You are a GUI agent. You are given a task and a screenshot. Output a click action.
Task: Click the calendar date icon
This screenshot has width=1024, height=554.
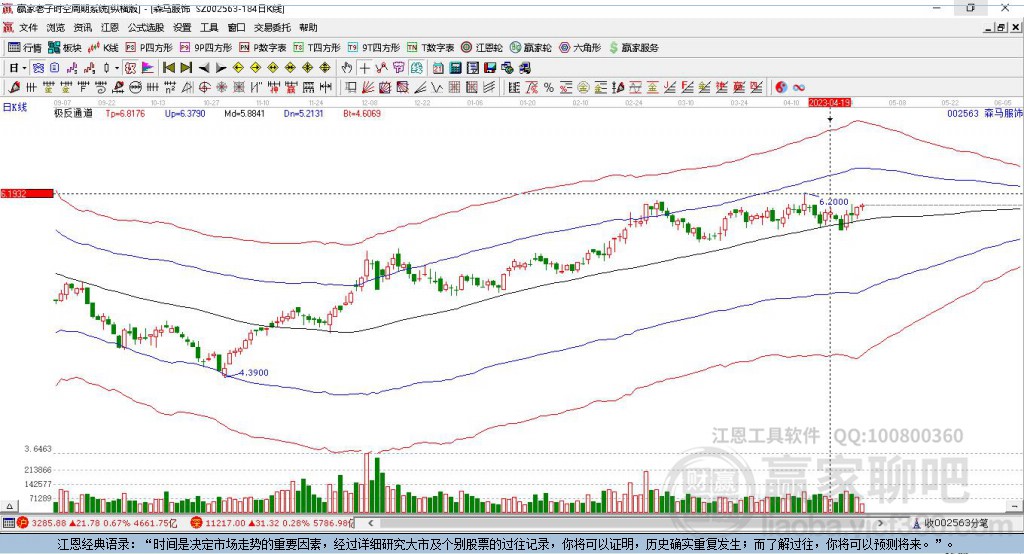click(438, 68)
